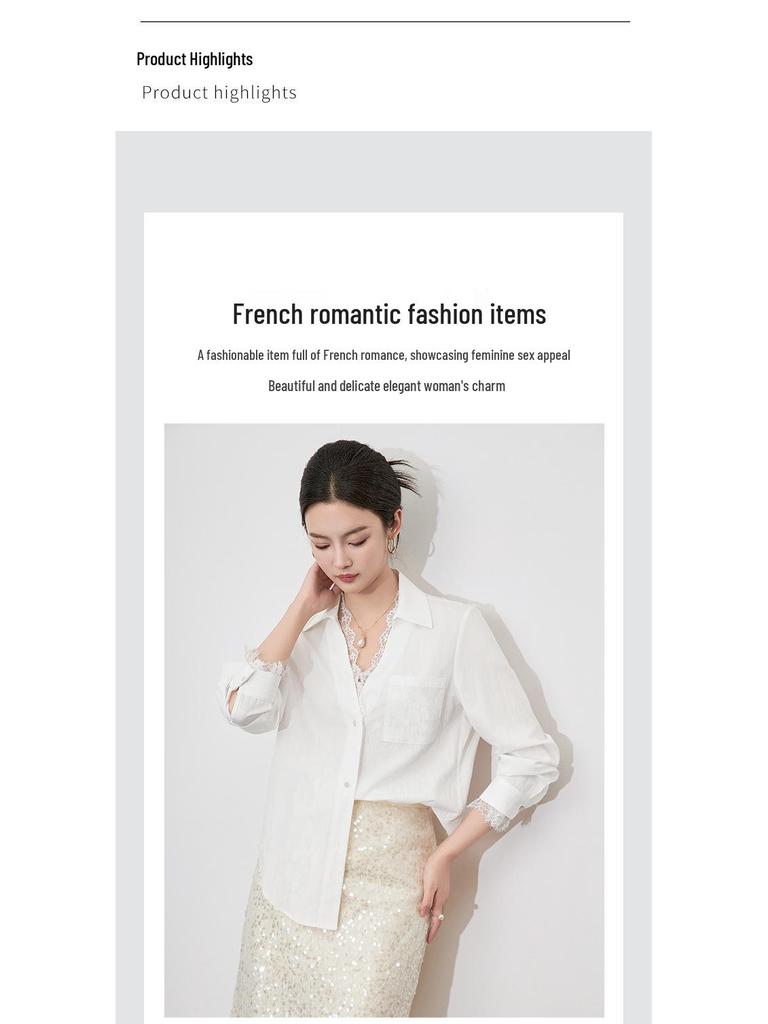Open the model photo in white shirt

(384, 720)
